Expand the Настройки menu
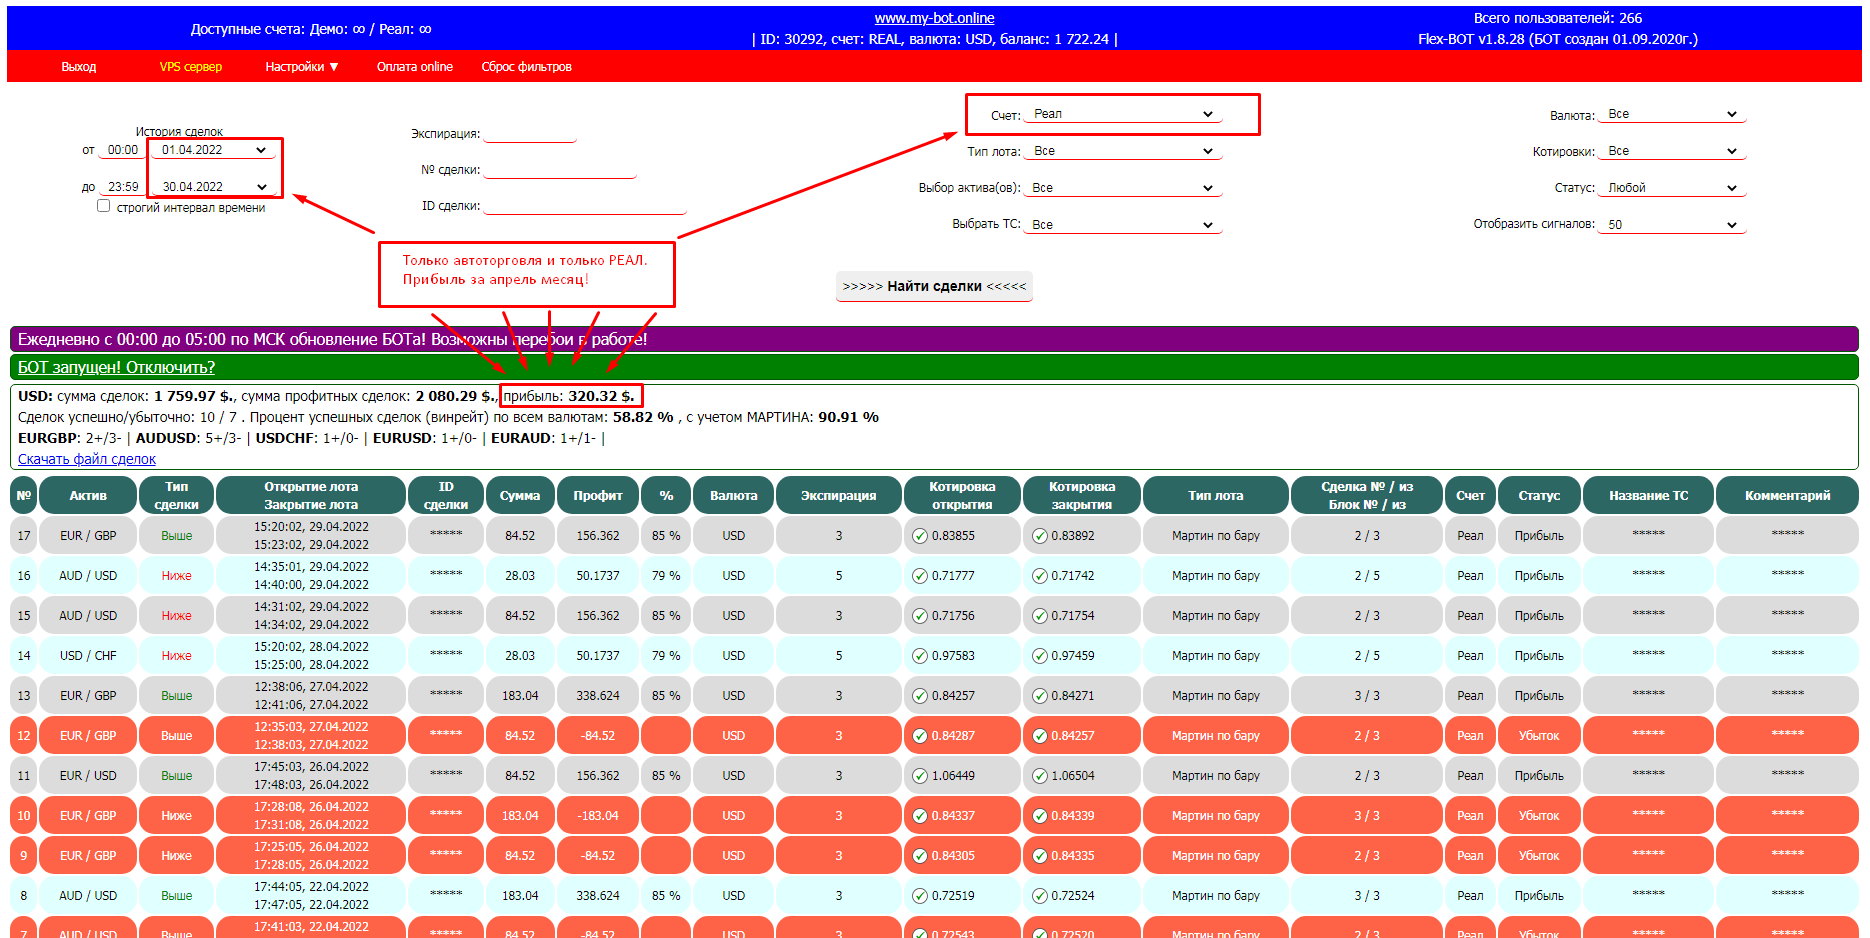The image size is (1870, 938). pos(301,67)
